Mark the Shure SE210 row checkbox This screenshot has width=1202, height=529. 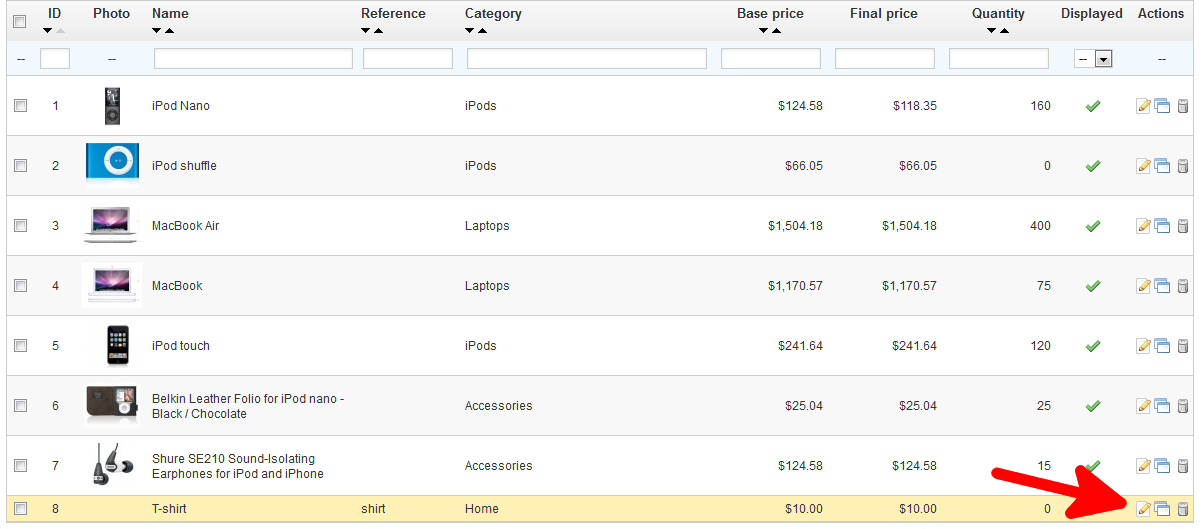(x=20, y=466)
